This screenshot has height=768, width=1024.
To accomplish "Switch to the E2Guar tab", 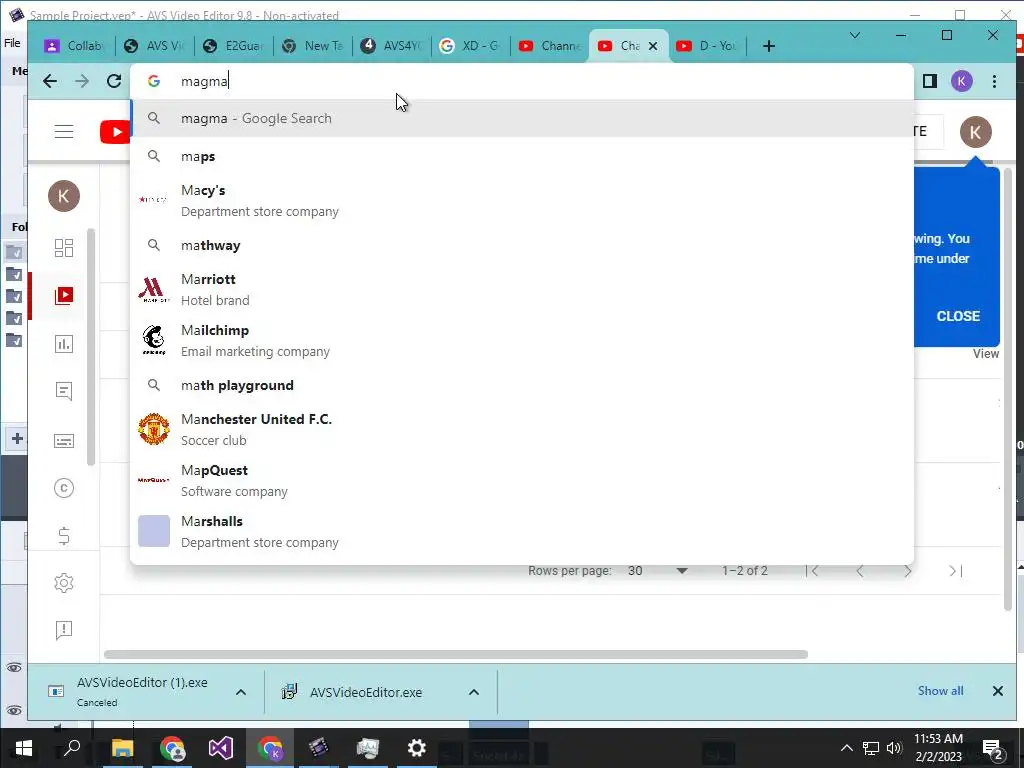I will 234,46.
